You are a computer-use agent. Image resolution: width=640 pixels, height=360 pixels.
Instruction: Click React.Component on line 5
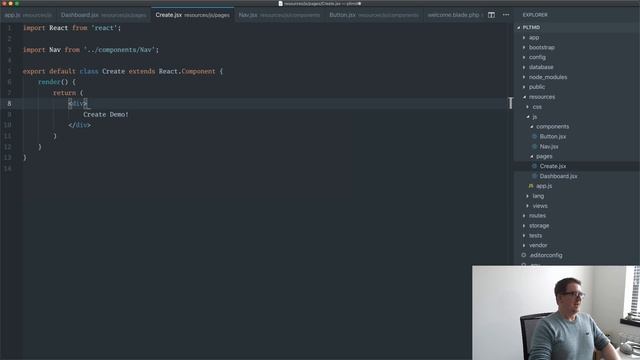tap(187, 71)
